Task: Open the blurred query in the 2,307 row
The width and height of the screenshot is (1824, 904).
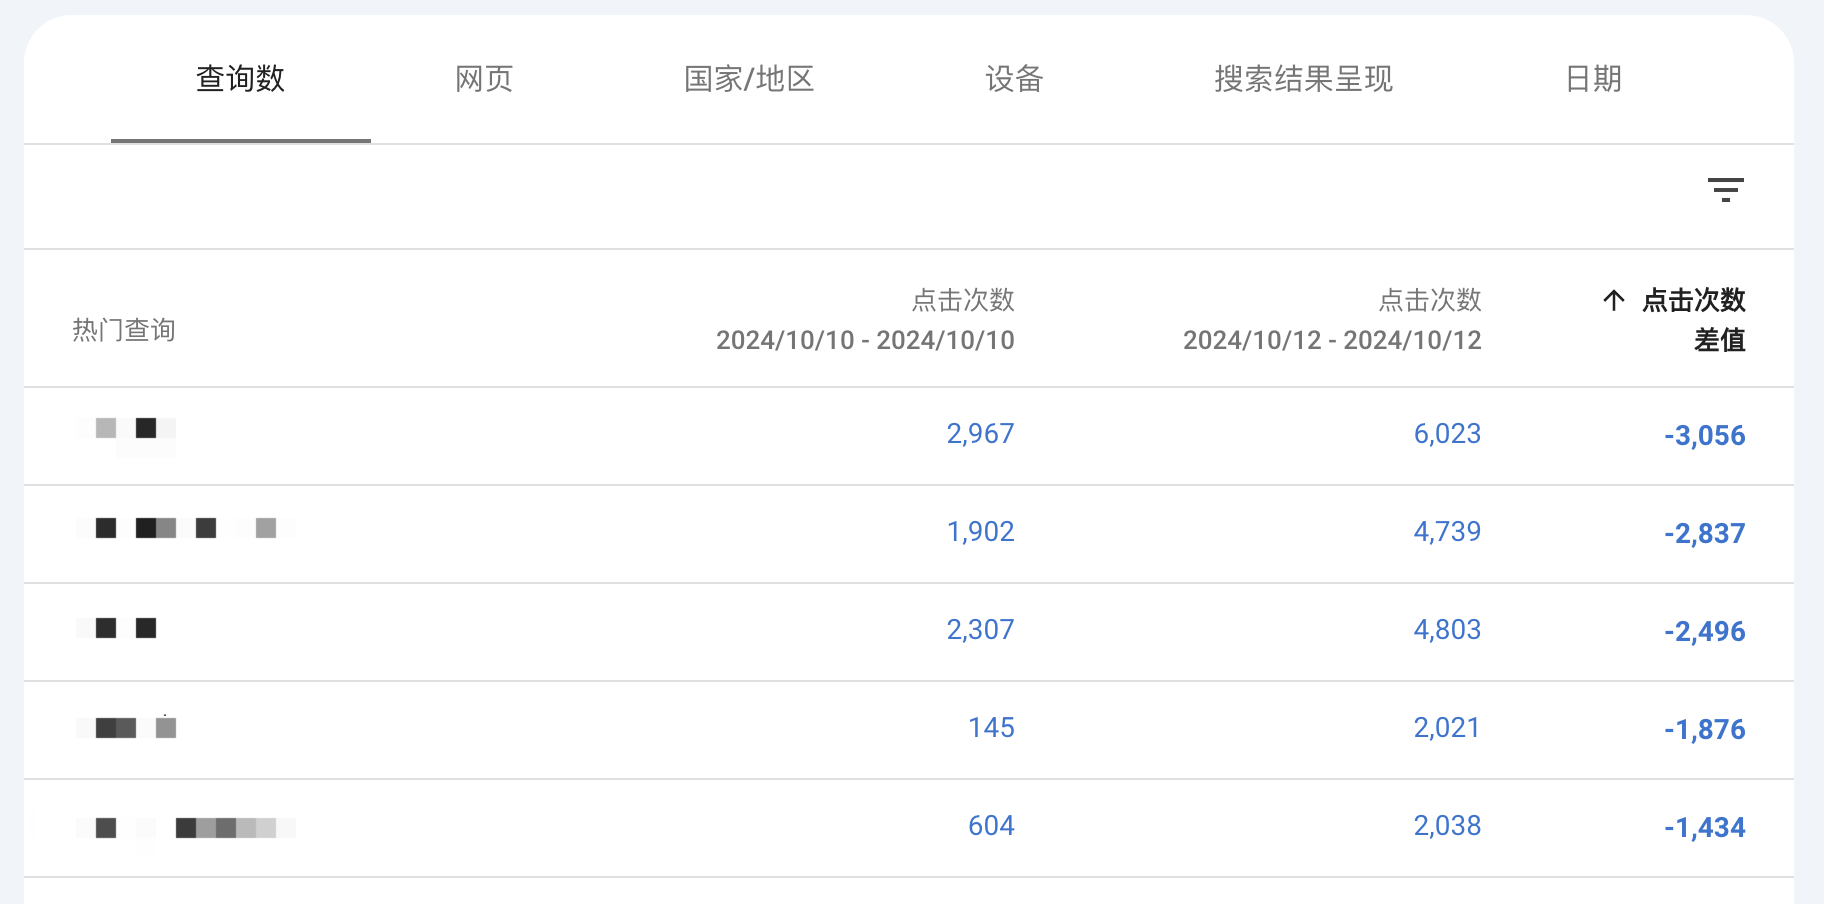Action: point(116,628)
